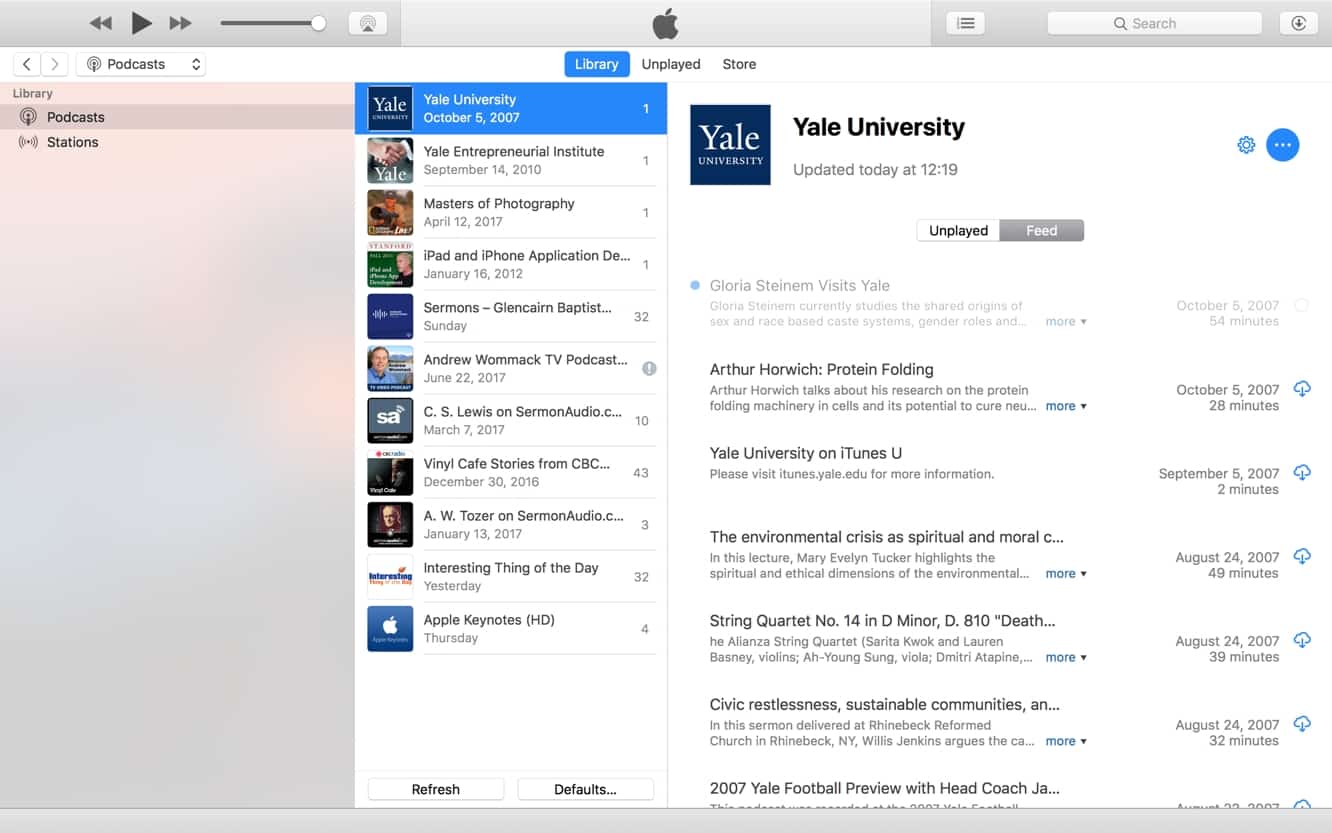Open the blue more-options ellipsis button
Image resolution: width=1332 pixels, height=833 pixels.
1283,145
